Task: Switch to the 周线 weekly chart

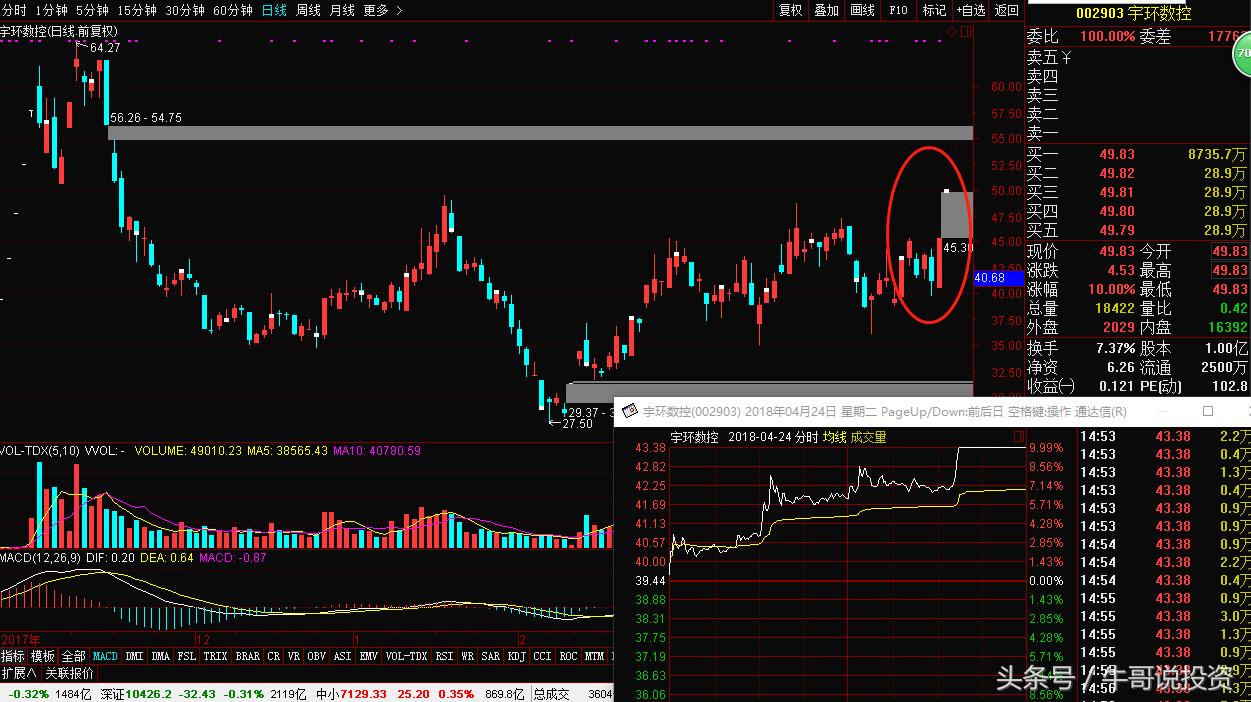Action: coord(308,10)
